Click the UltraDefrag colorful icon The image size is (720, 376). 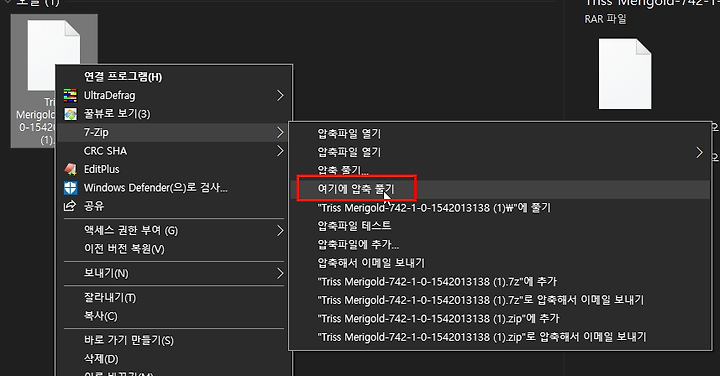tap(70, 95)
